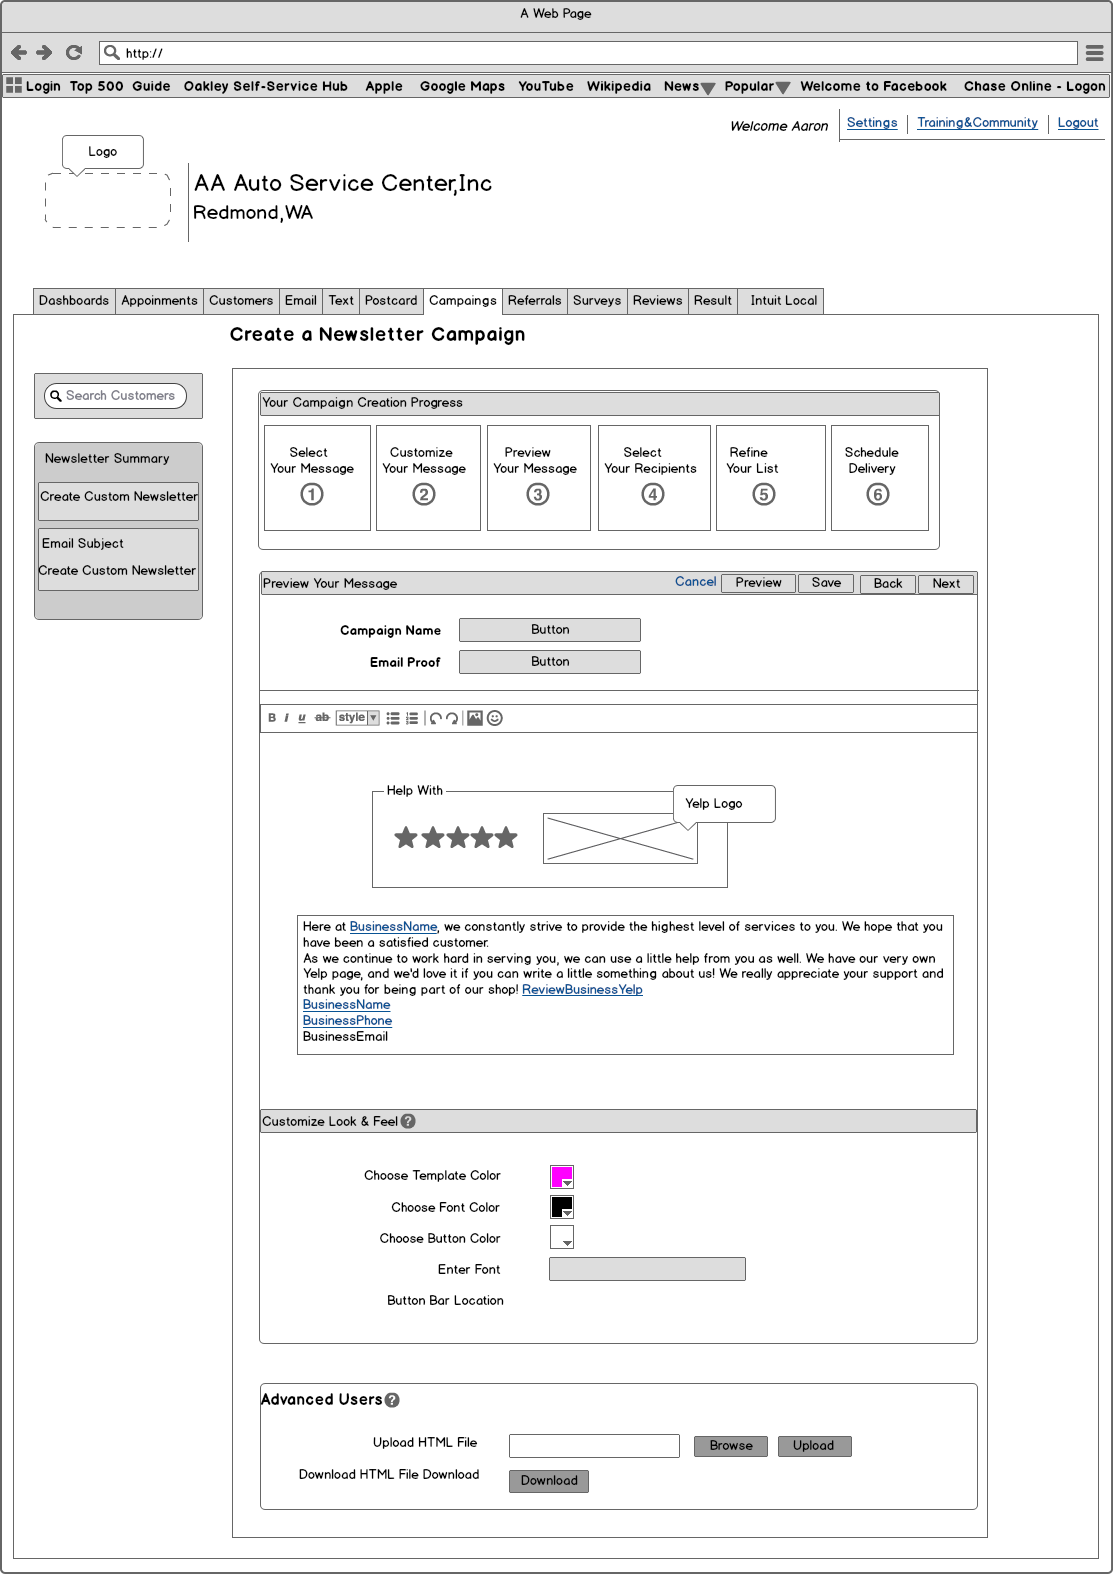
Task: Open the magenta Template Color swatch
Action: click(562, 1177)
